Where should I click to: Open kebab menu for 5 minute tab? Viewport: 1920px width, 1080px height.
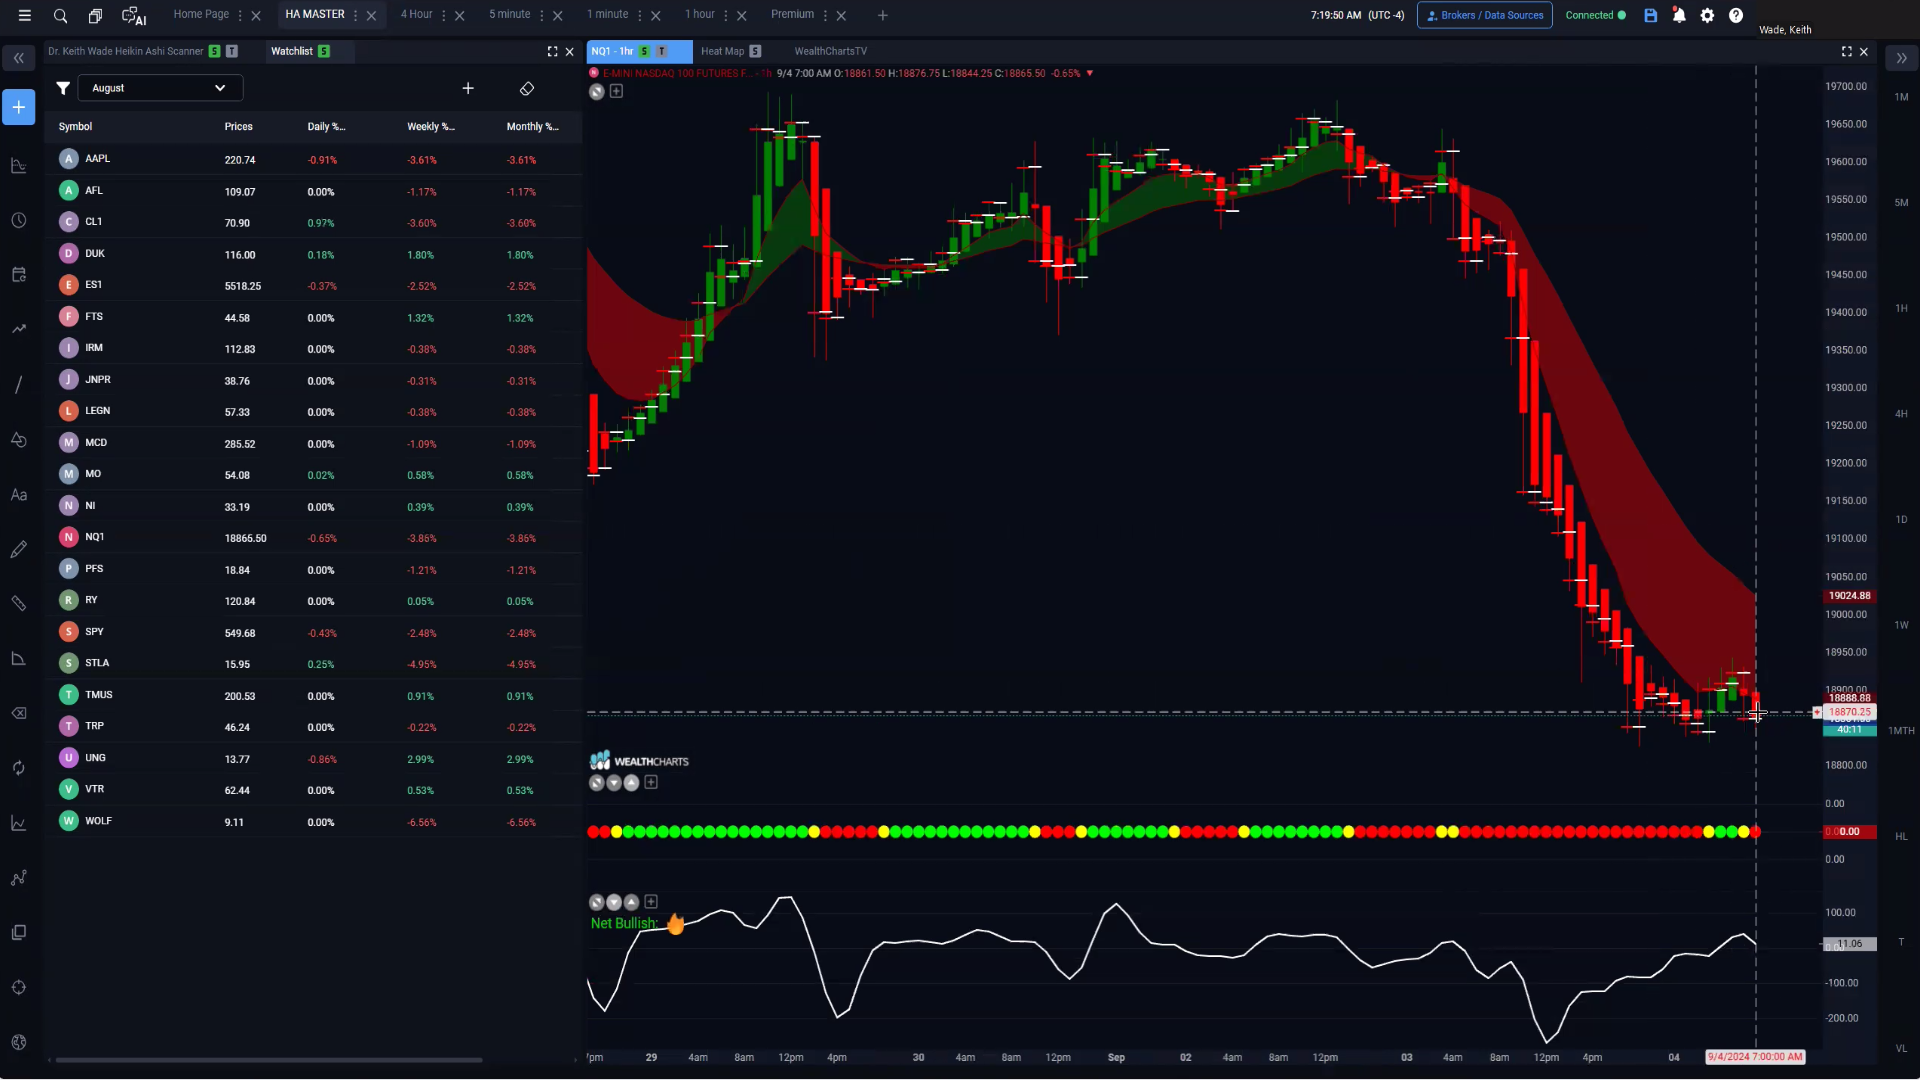tap(541, 15)
